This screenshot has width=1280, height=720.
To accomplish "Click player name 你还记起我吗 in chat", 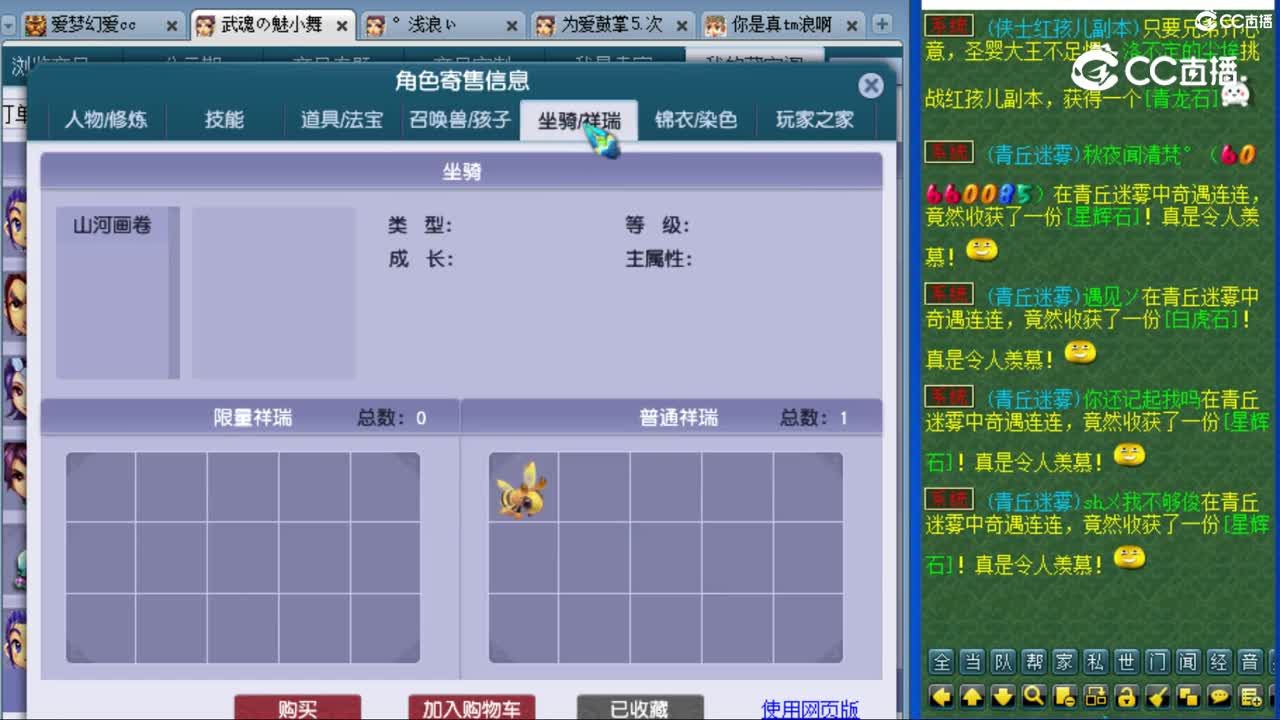I will coord(1143,398).
